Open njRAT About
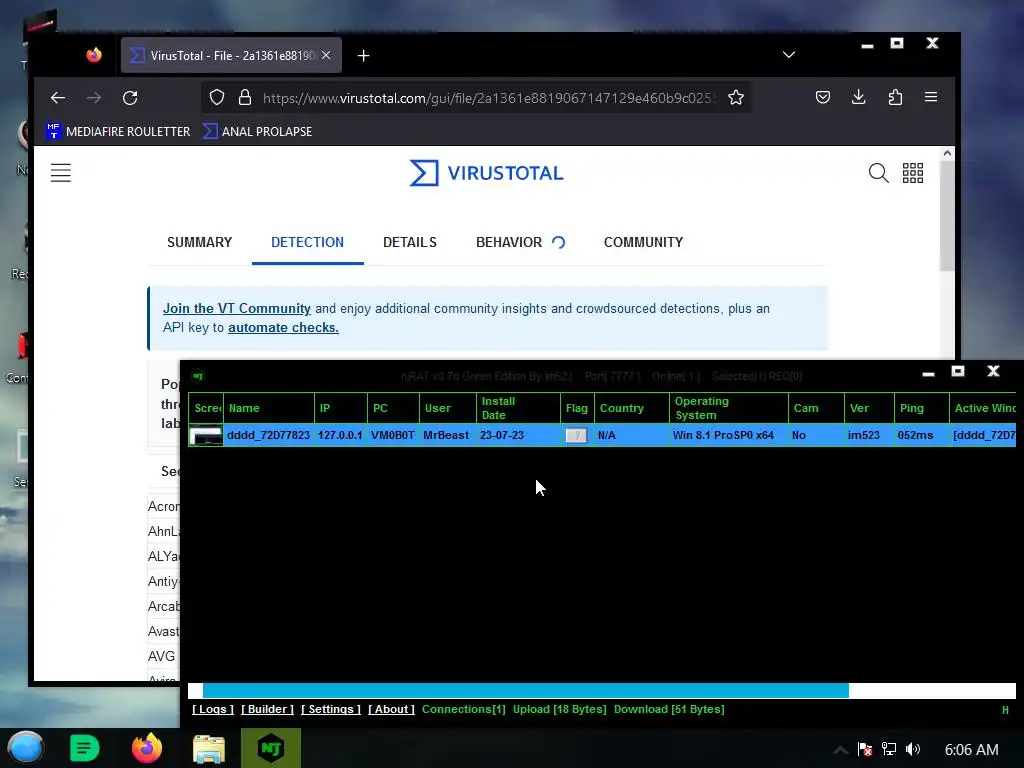This screenshot has width=1024, height=768. point(391,709)
